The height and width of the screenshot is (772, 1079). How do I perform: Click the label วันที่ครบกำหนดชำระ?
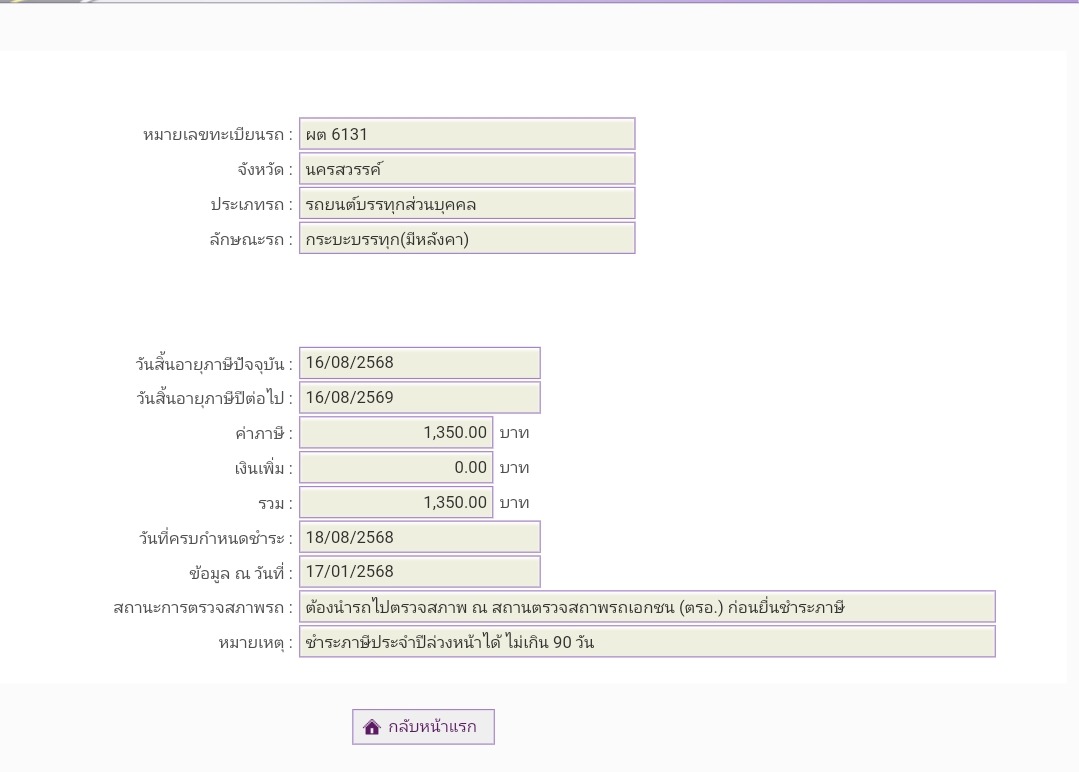click(216, 538)
